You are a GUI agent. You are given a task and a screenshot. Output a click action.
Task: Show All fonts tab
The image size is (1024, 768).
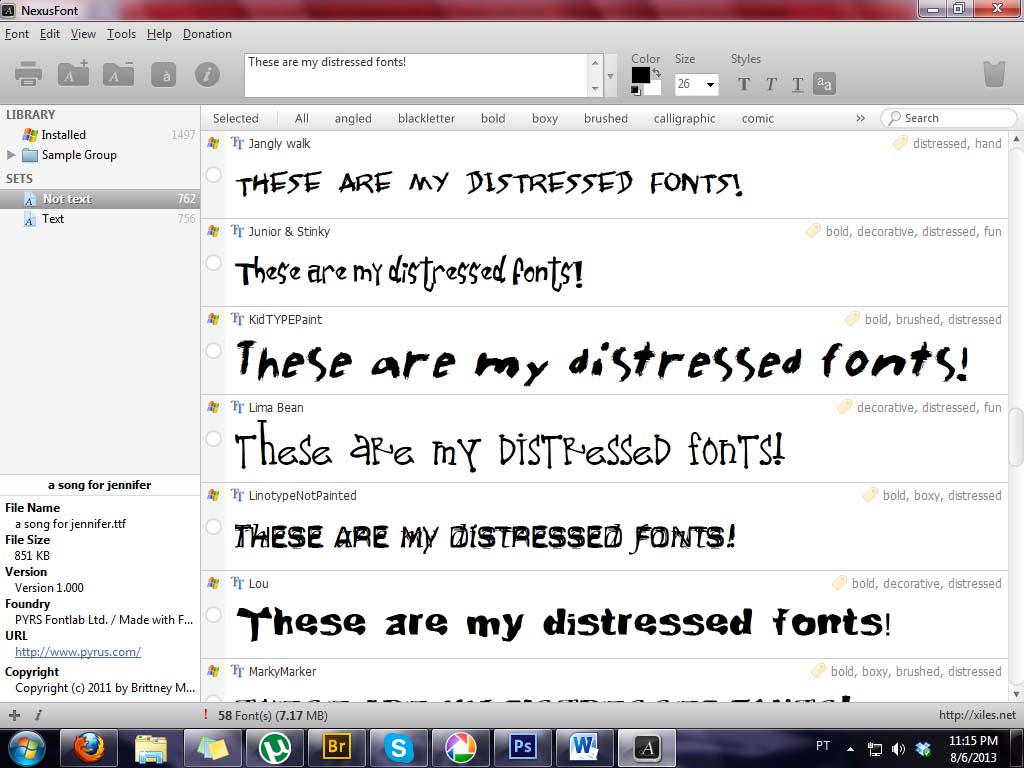click(x=302, y=118)
